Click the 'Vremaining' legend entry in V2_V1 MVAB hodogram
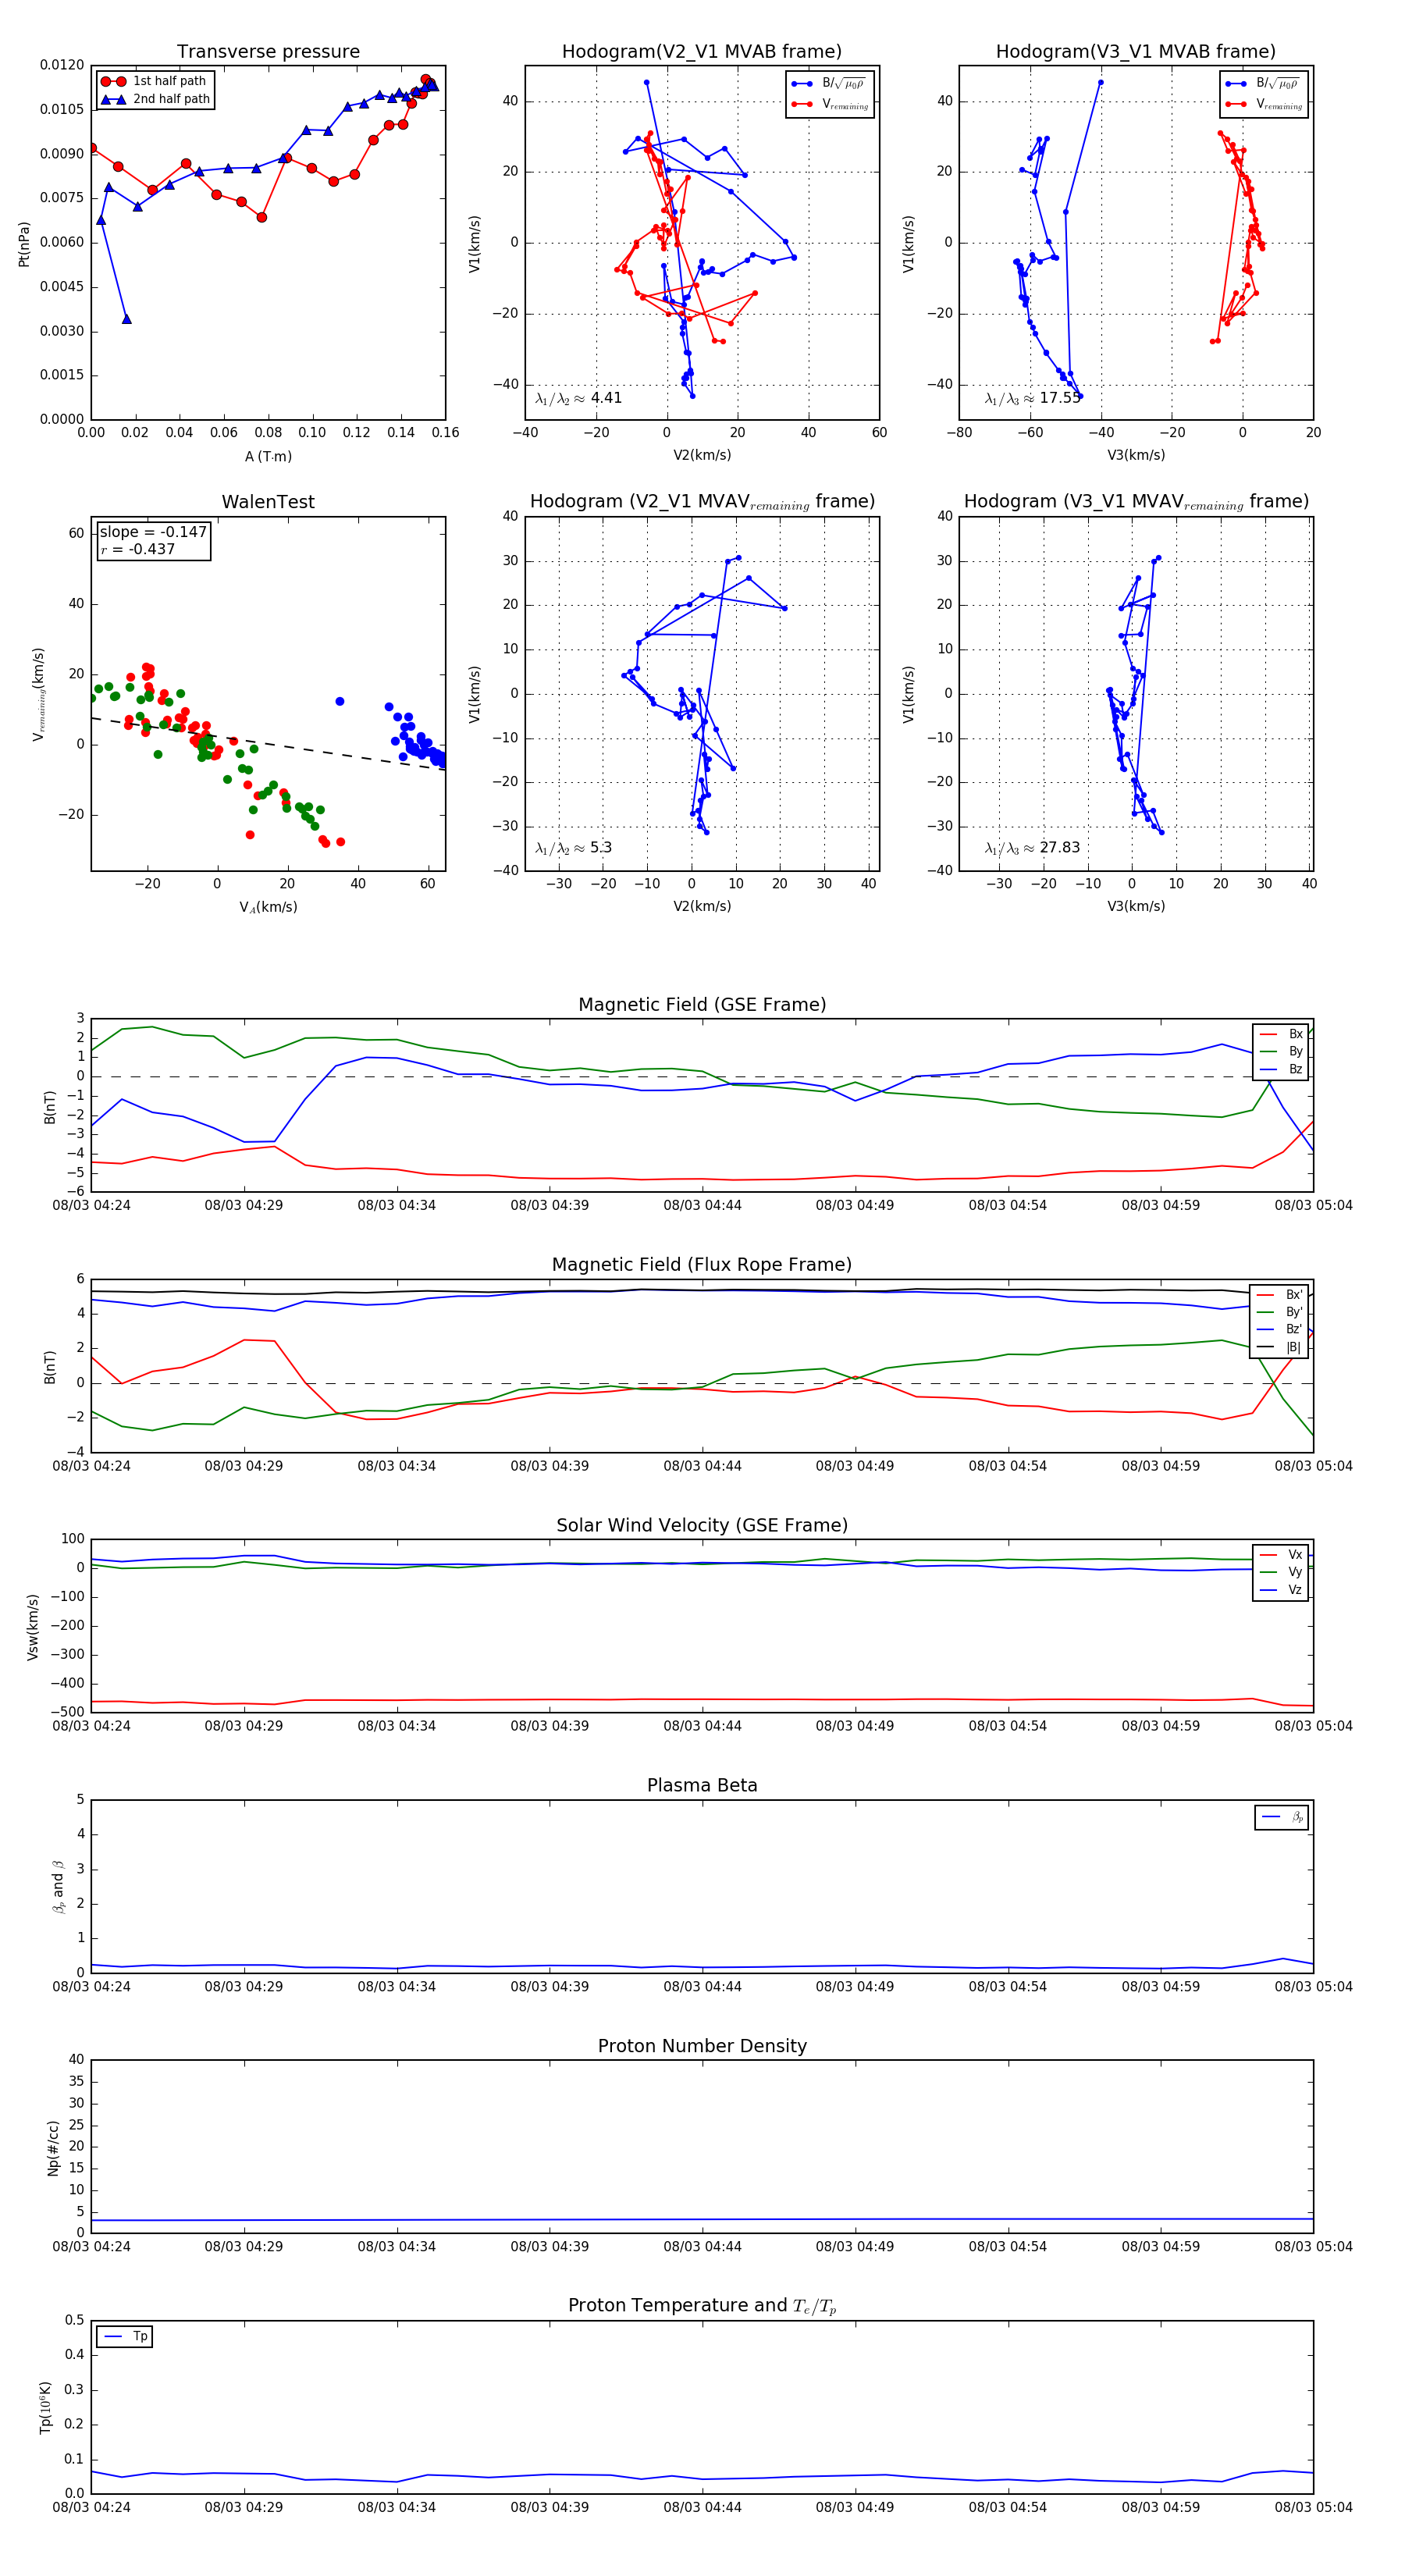1405x2576 pixels. coord(830,104)
